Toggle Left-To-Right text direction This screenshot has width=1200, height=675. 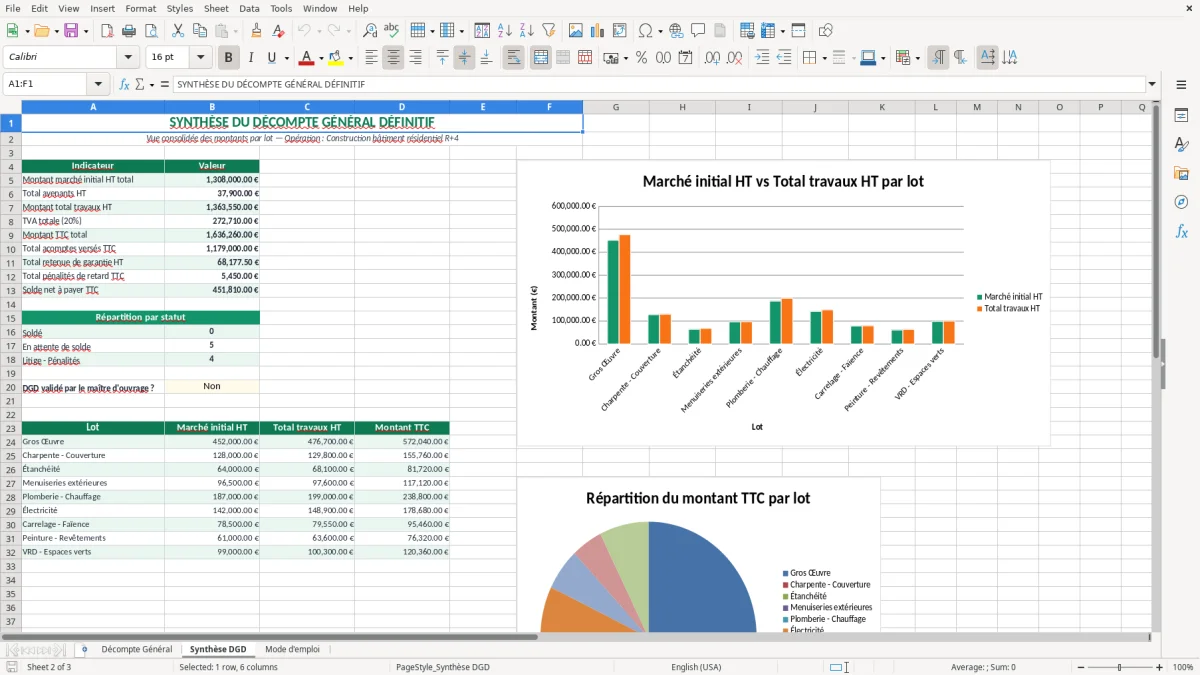click(x=938, y=58)
